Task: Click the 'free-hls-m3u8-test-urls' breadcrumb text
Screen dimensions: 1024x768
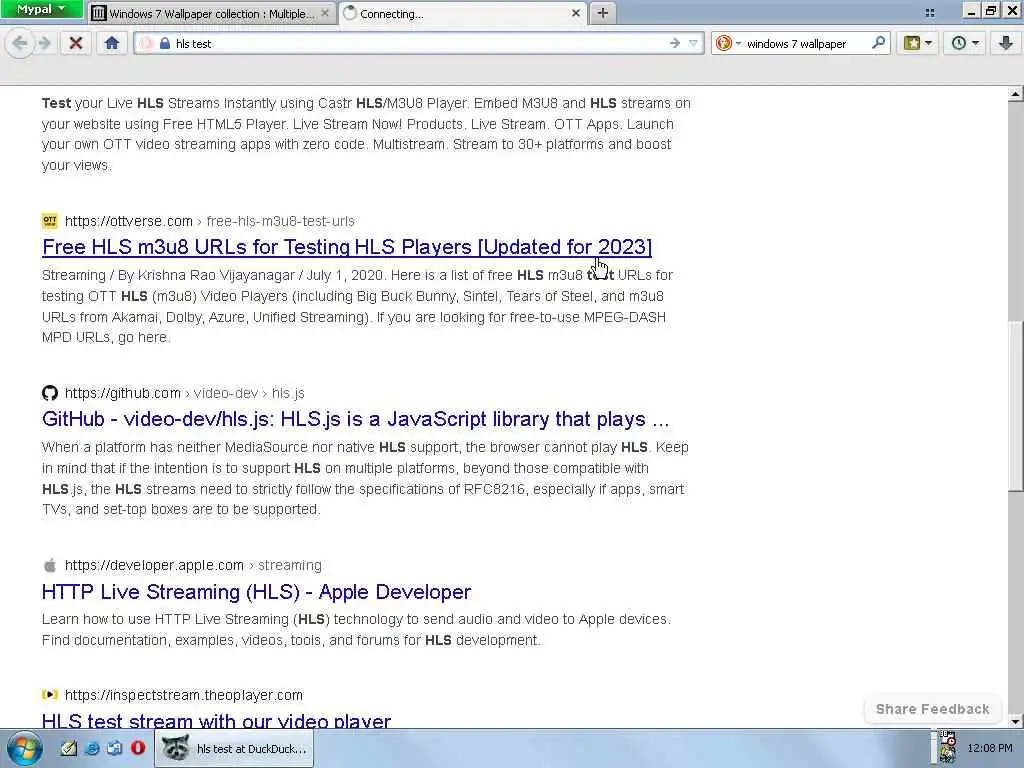Action: [x=281, y=221]
